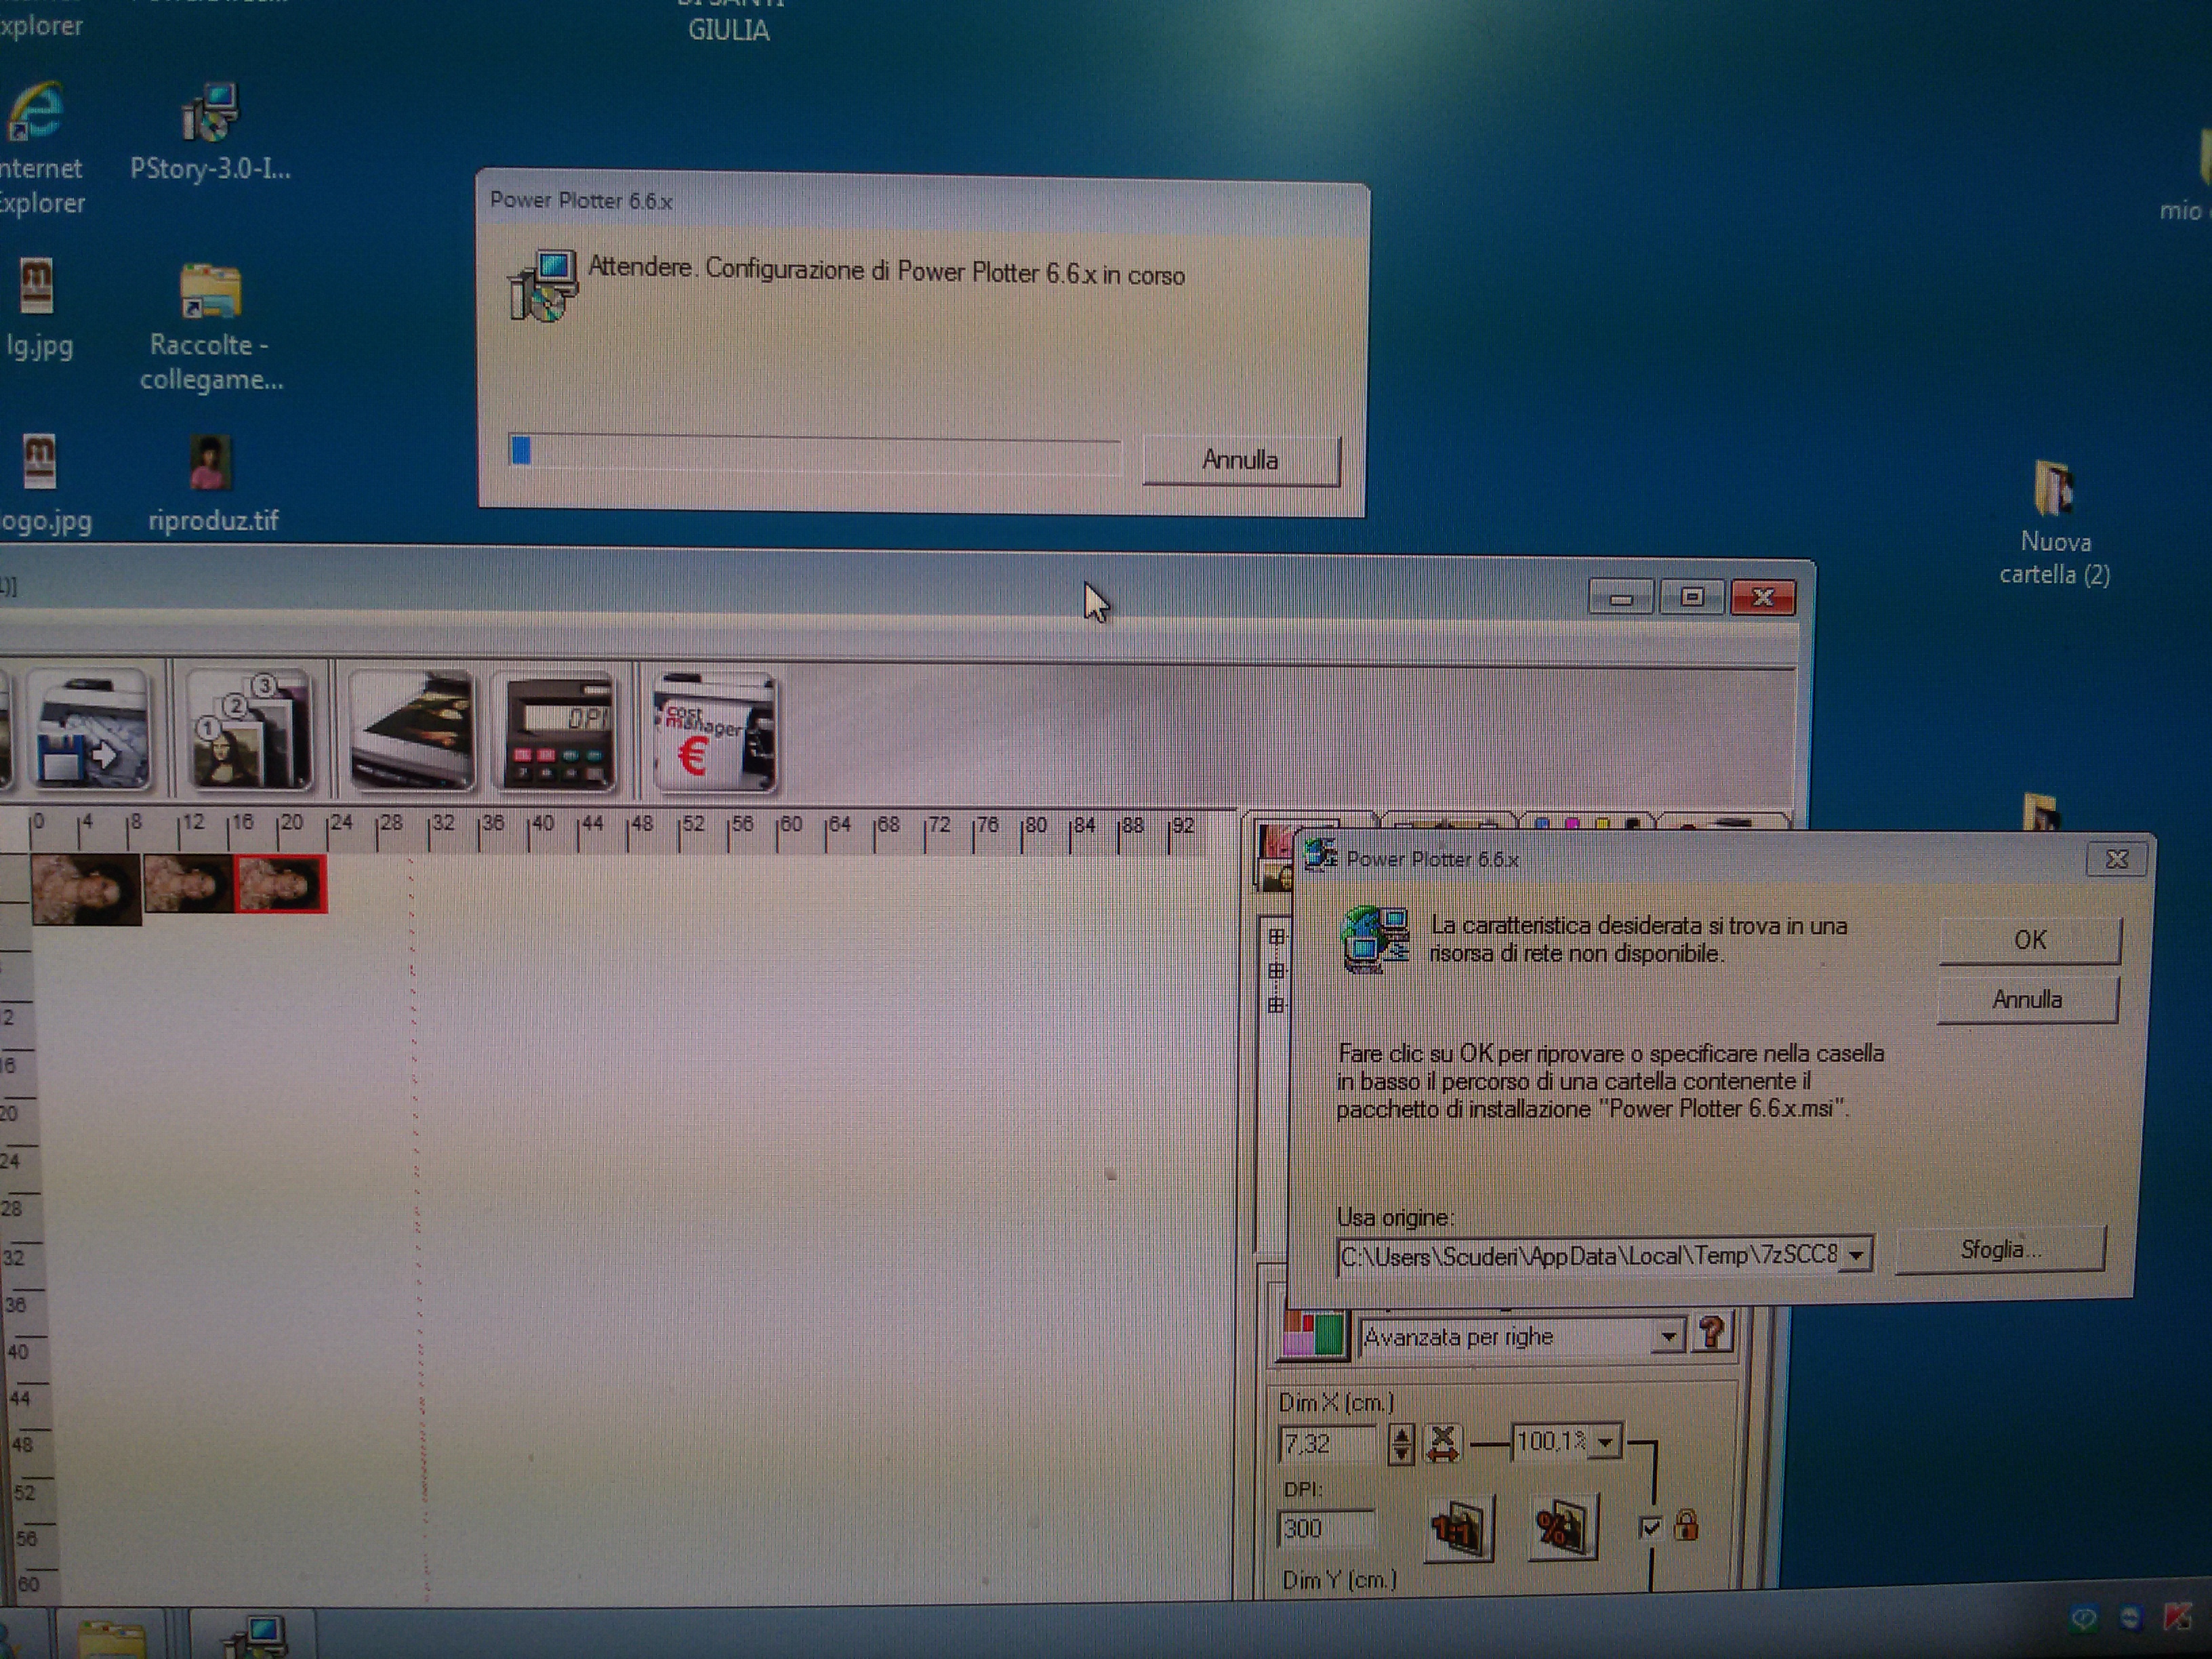Image resolution: width=2212 pixels, height=1659 pixels.
Task: Click the save-to-printer floppy toolbar icon
Action: (92, 732)
